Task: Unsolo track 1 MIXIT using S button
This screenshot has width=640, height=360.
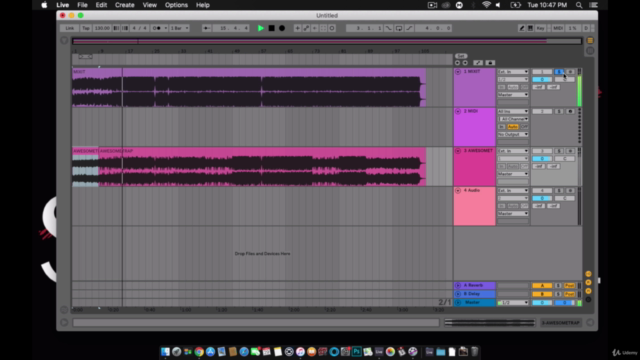Action: click(x=559, y=71)
